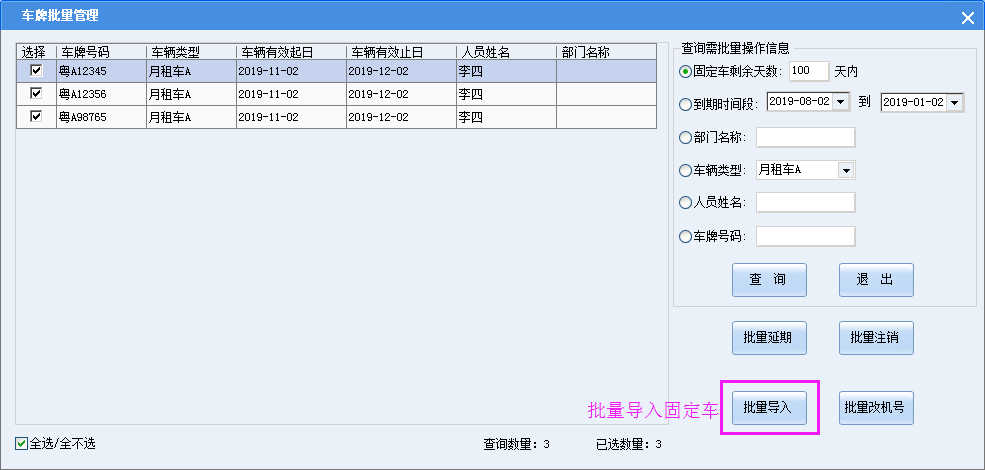Image resolution: width=985 pixels, height=470 pixels.
Task: Select the 车牌号码 radio button
Action: (x=686, y=237)
